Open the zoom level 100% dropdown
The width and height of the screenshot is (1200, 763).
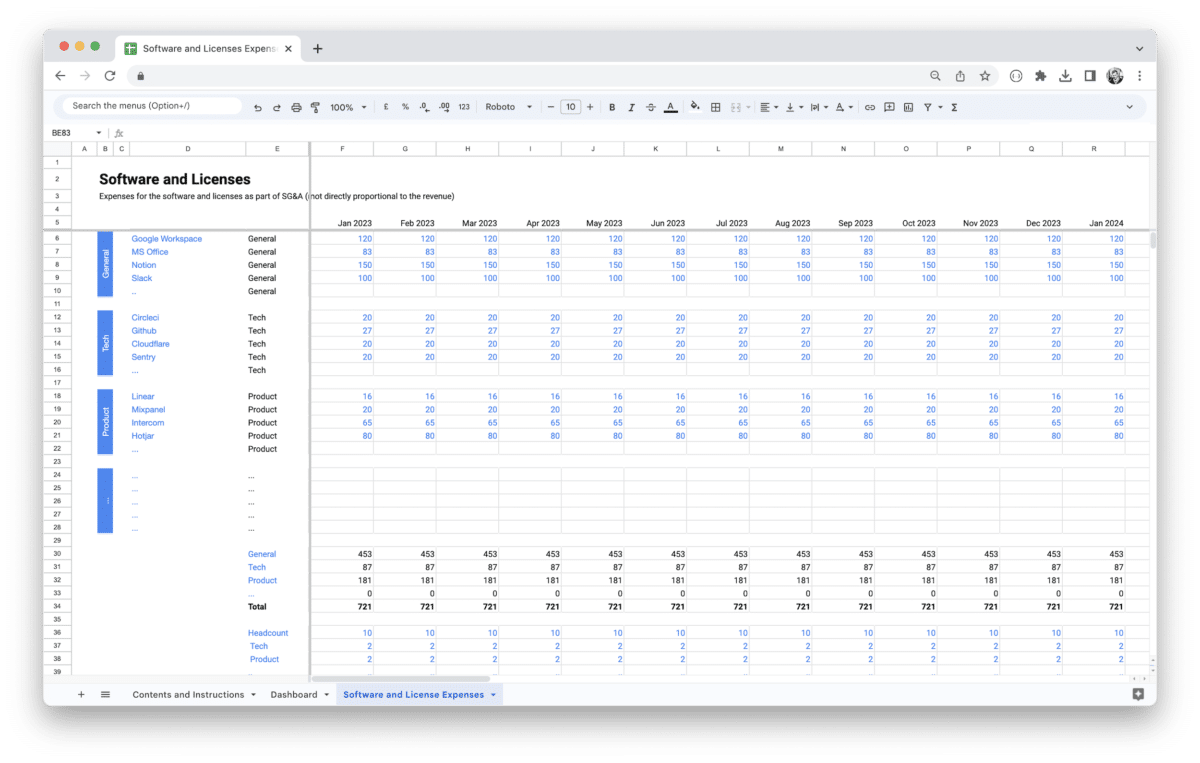pos(346,106)
